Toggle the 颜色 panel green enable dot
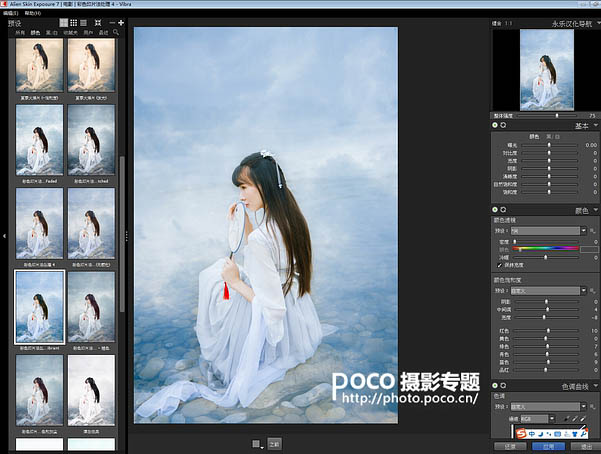 (x=495, y=210)
